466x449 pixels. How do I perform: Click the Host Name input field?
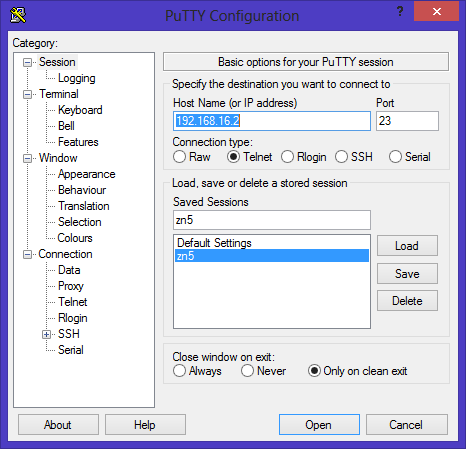click(272, 121)
